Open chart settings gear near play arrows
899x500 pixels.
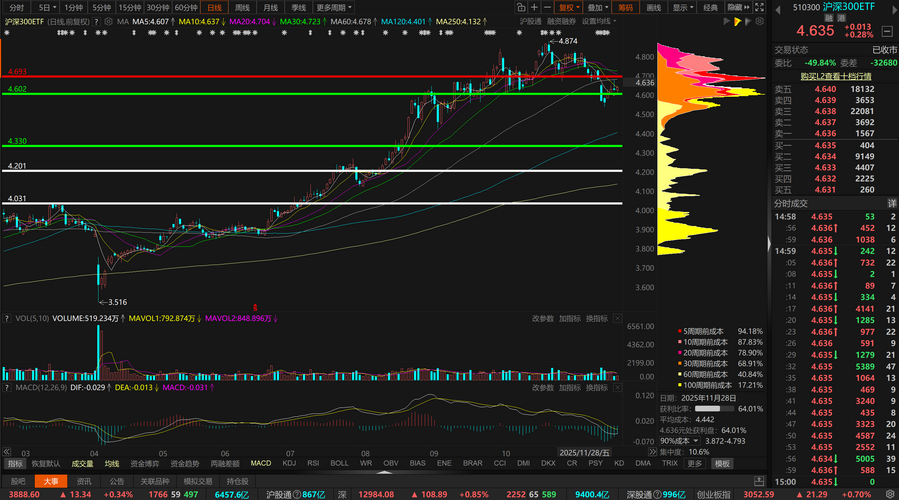coord(760,22)
